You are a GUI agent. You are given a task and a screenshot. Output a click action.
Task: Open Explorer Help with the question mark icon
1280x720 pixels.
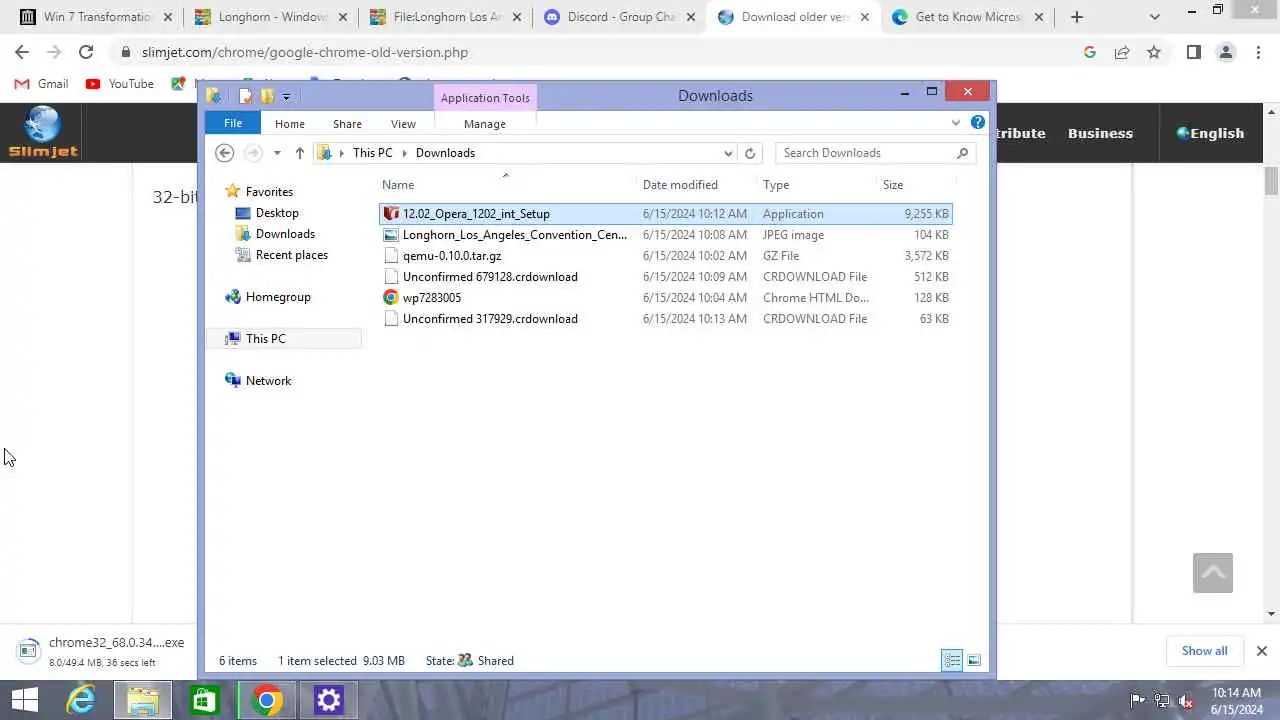coord(978,122)
